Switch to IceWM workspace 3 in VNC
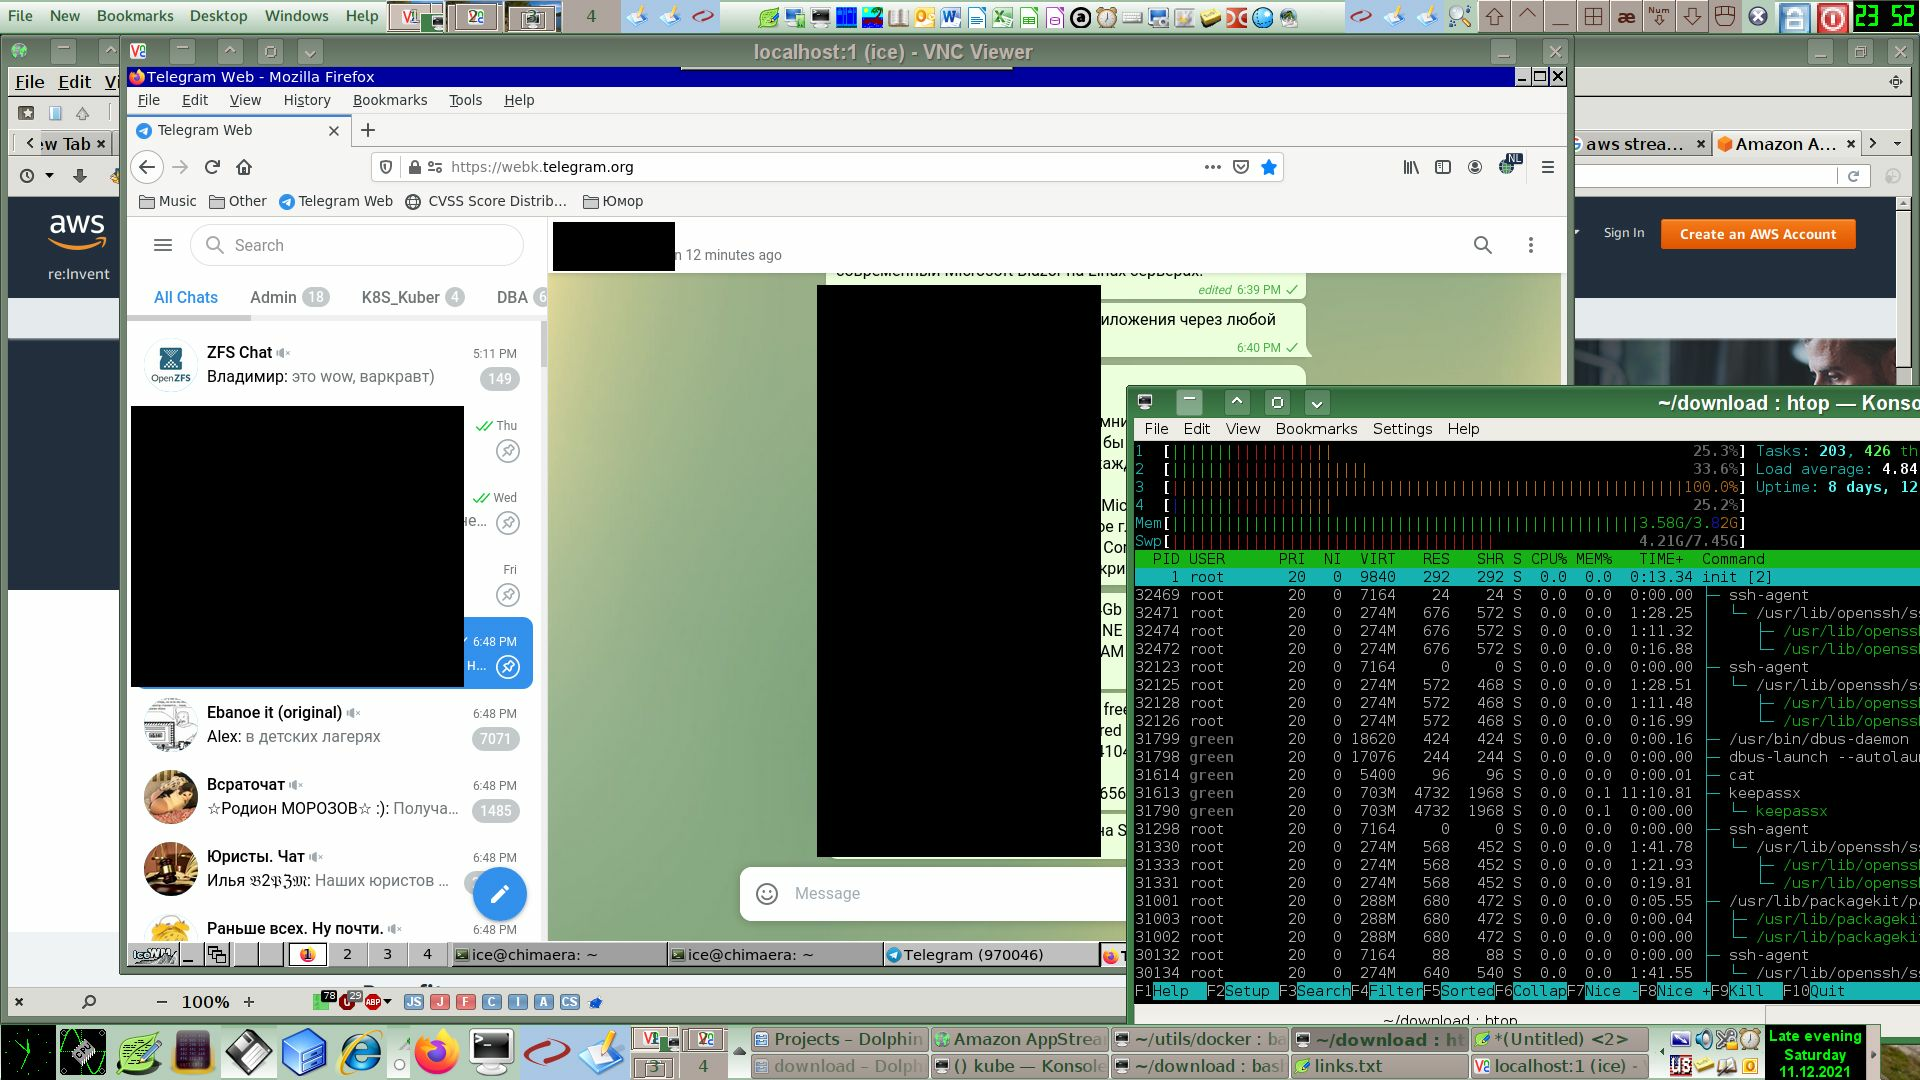Screen dimensions: 1920x1080 [x=388, y=954]
